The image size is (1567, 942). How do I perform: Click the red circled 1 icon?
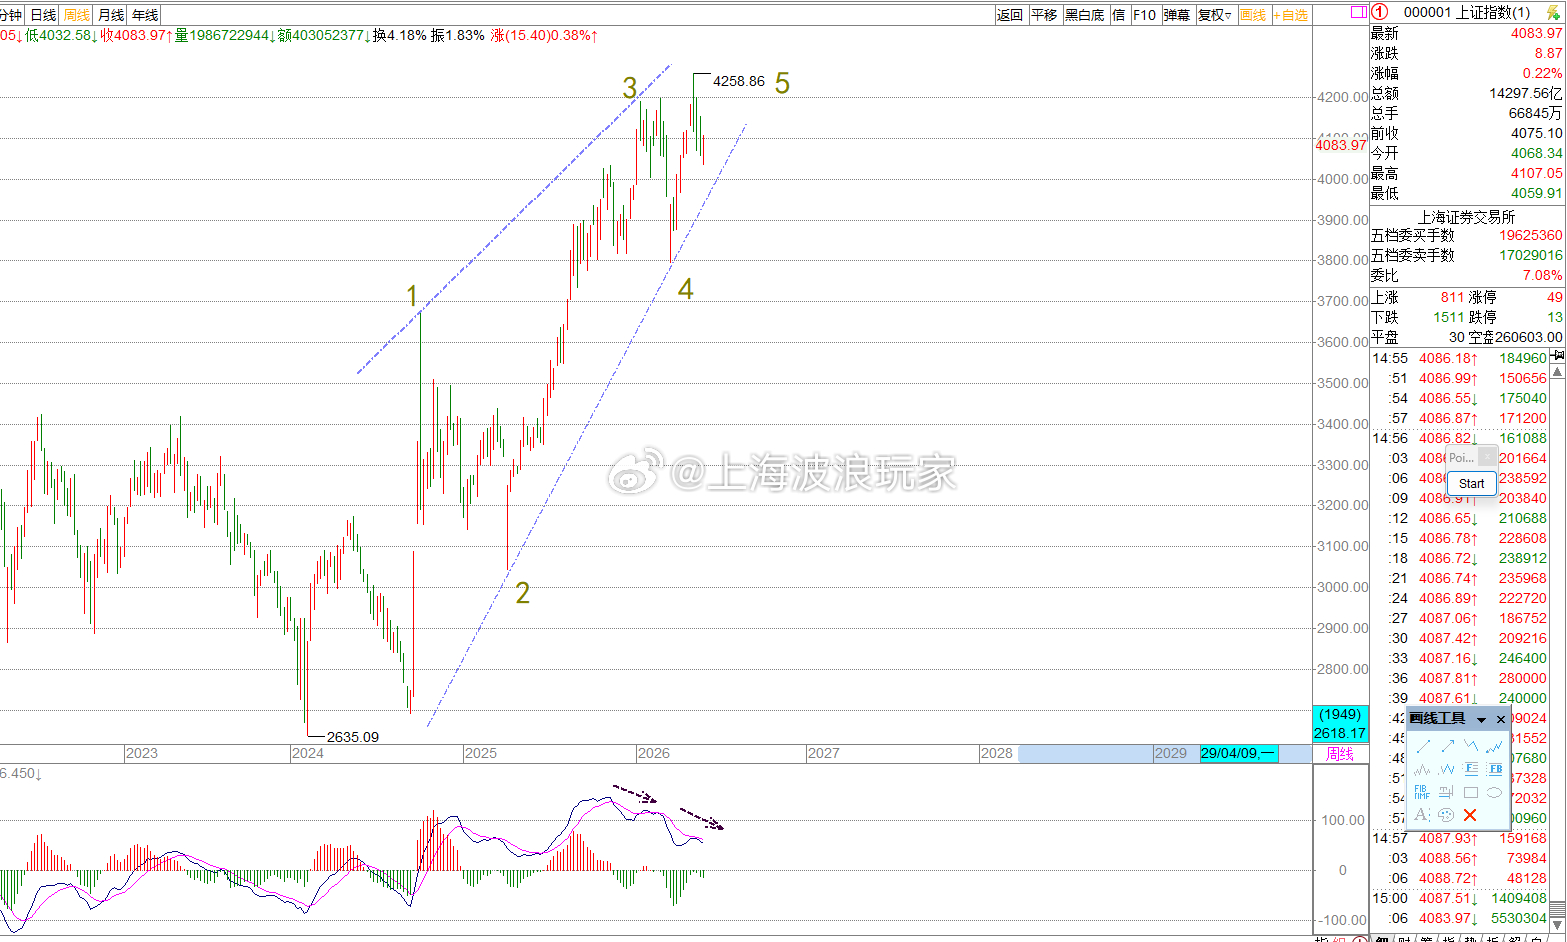pos(1380,12)
